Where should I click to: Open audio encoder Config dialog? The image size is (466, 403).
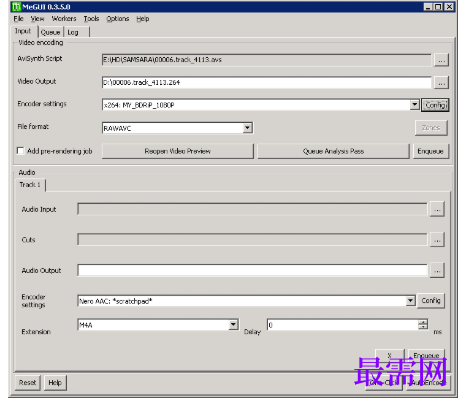click(431, 301)
